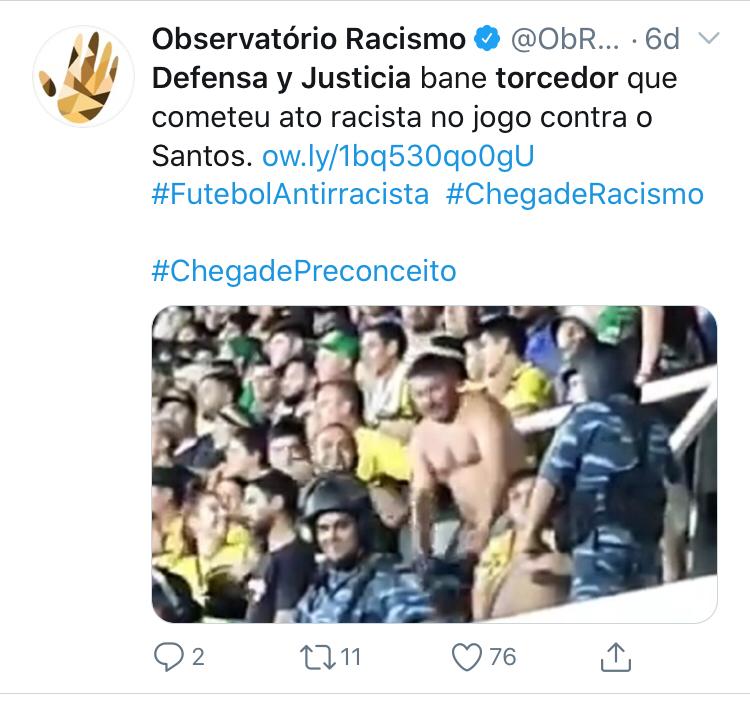Viewport: 750px width, 701px height.
Task: Click the retweet count 11
Action: click(x=351, y=657)
